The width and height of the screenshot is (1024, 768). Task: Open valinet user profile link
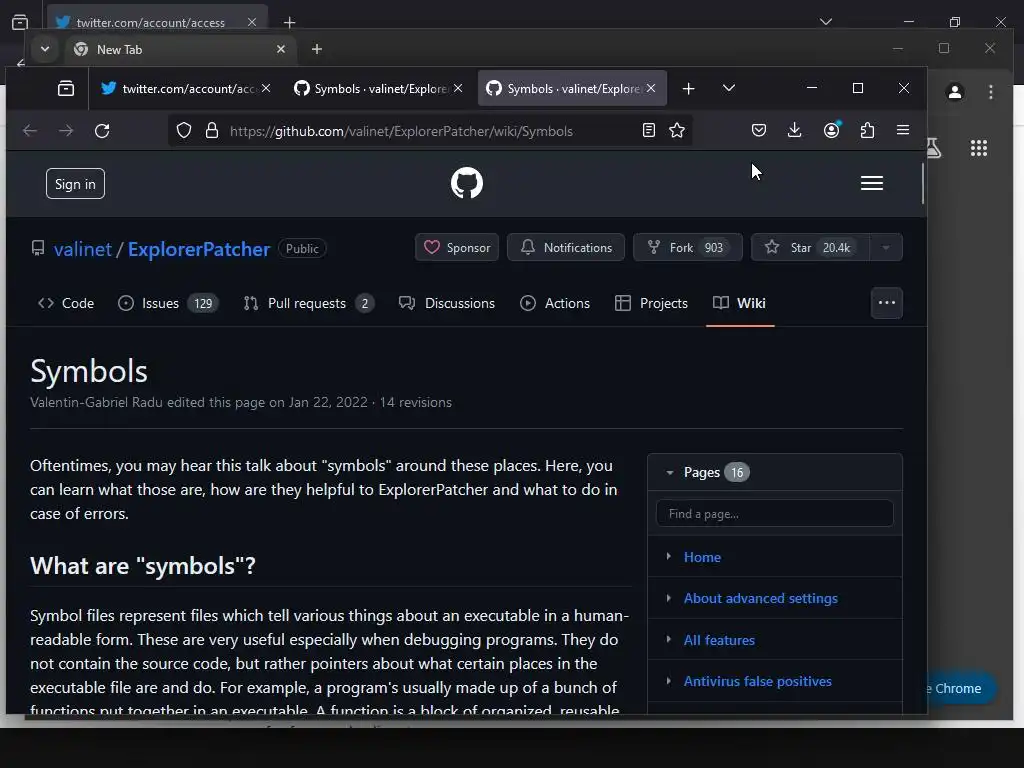pos(83,249)
